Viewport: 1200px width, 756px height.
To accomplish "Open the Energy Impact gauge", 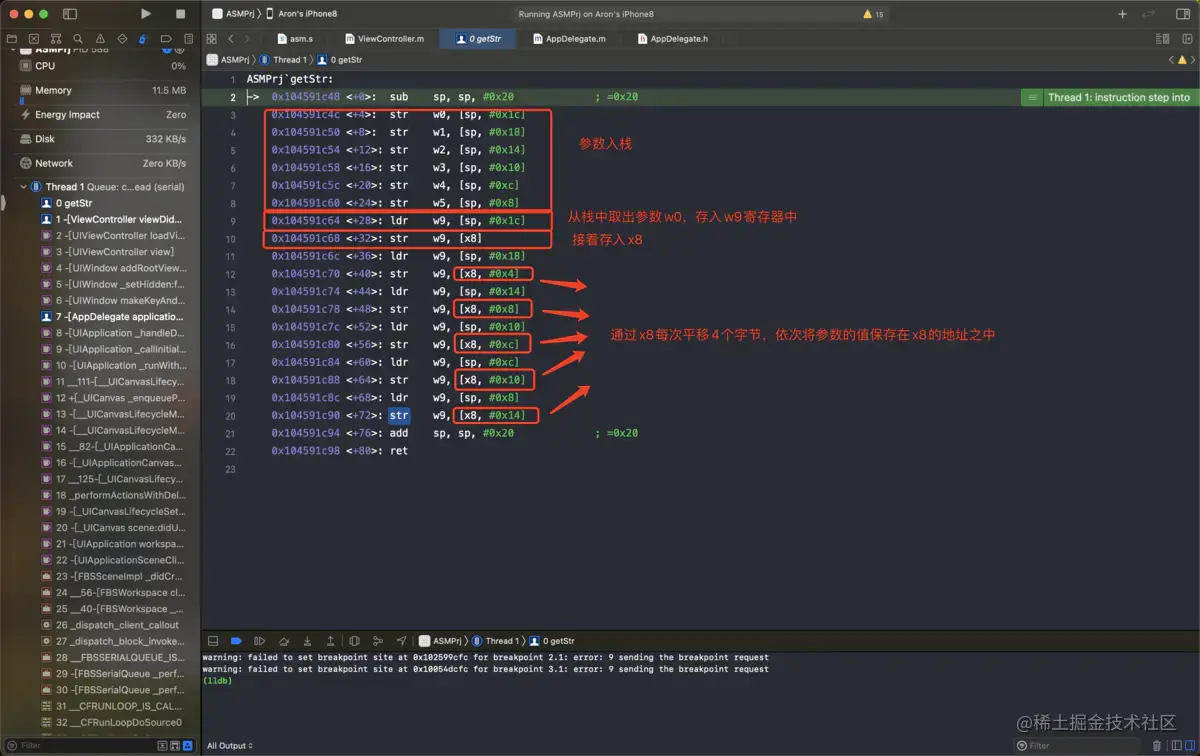I will [x=103, y=114].
